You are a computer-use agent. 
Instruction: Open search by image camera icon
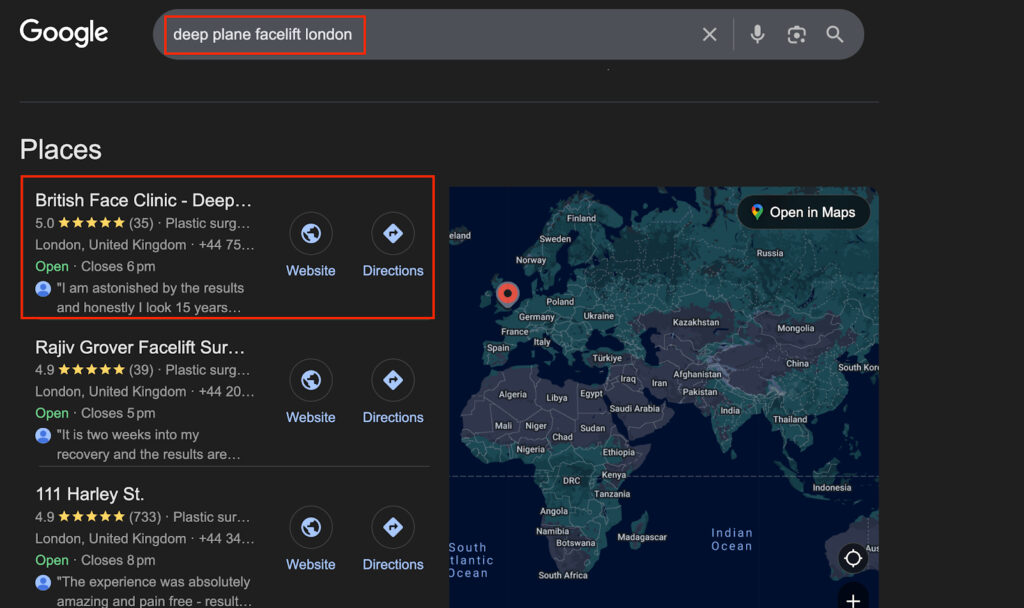click(x=796, y=35)
